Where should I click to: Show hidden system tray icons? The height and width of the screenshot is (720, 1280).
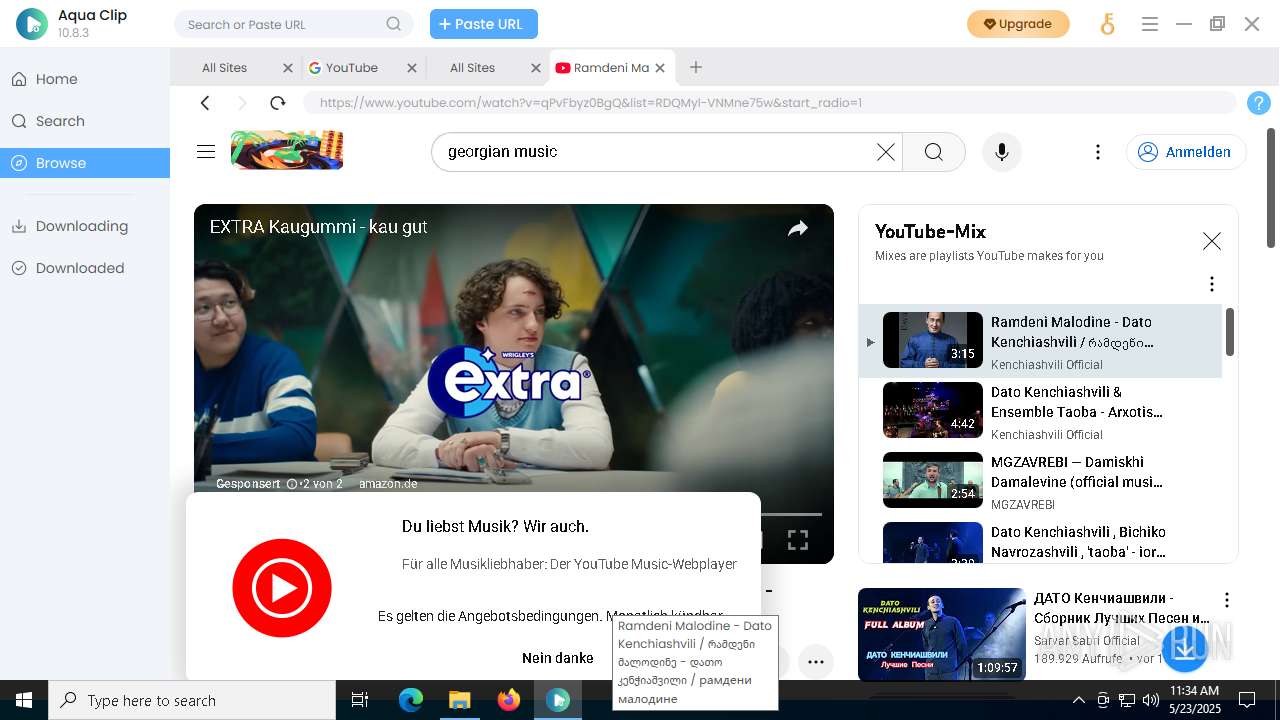[1078, 700]
